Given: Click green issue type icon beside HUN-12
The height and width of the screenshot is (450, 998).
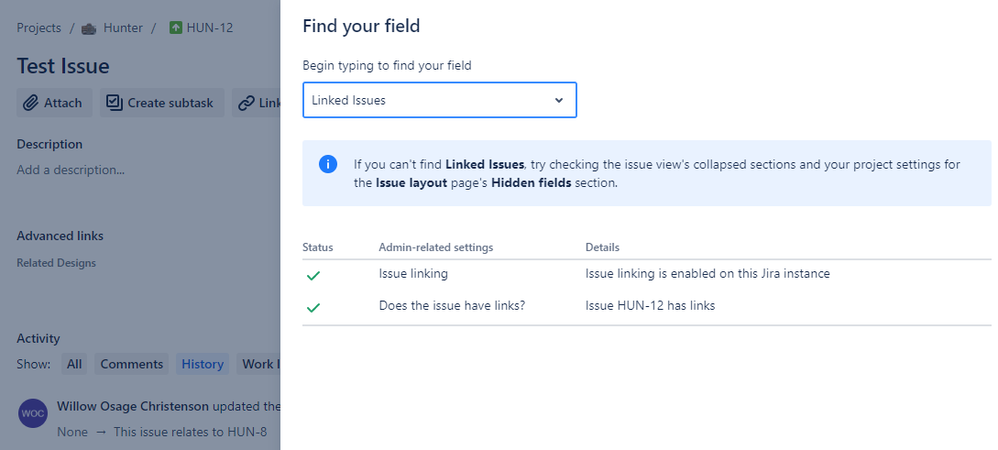Looking at the screenshot, I should (x=176, y=28).
